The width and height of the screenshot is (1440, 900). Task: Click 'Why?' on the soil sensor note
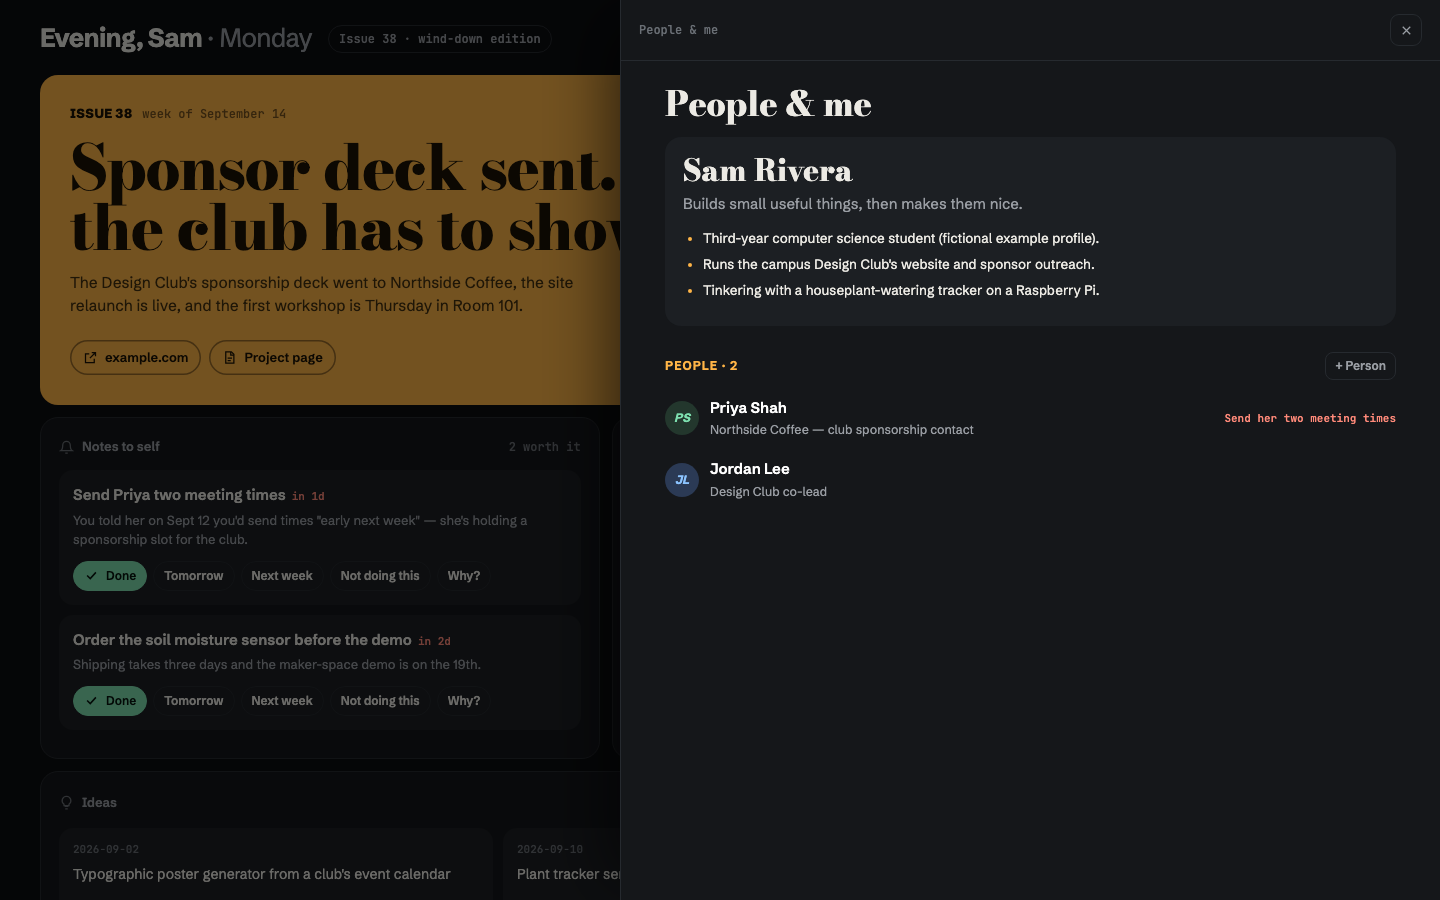click(x=464, y=701)
